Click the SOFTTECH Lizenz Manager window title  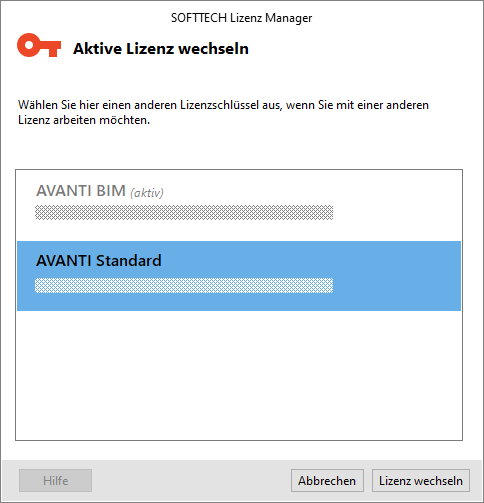[241, 18]
